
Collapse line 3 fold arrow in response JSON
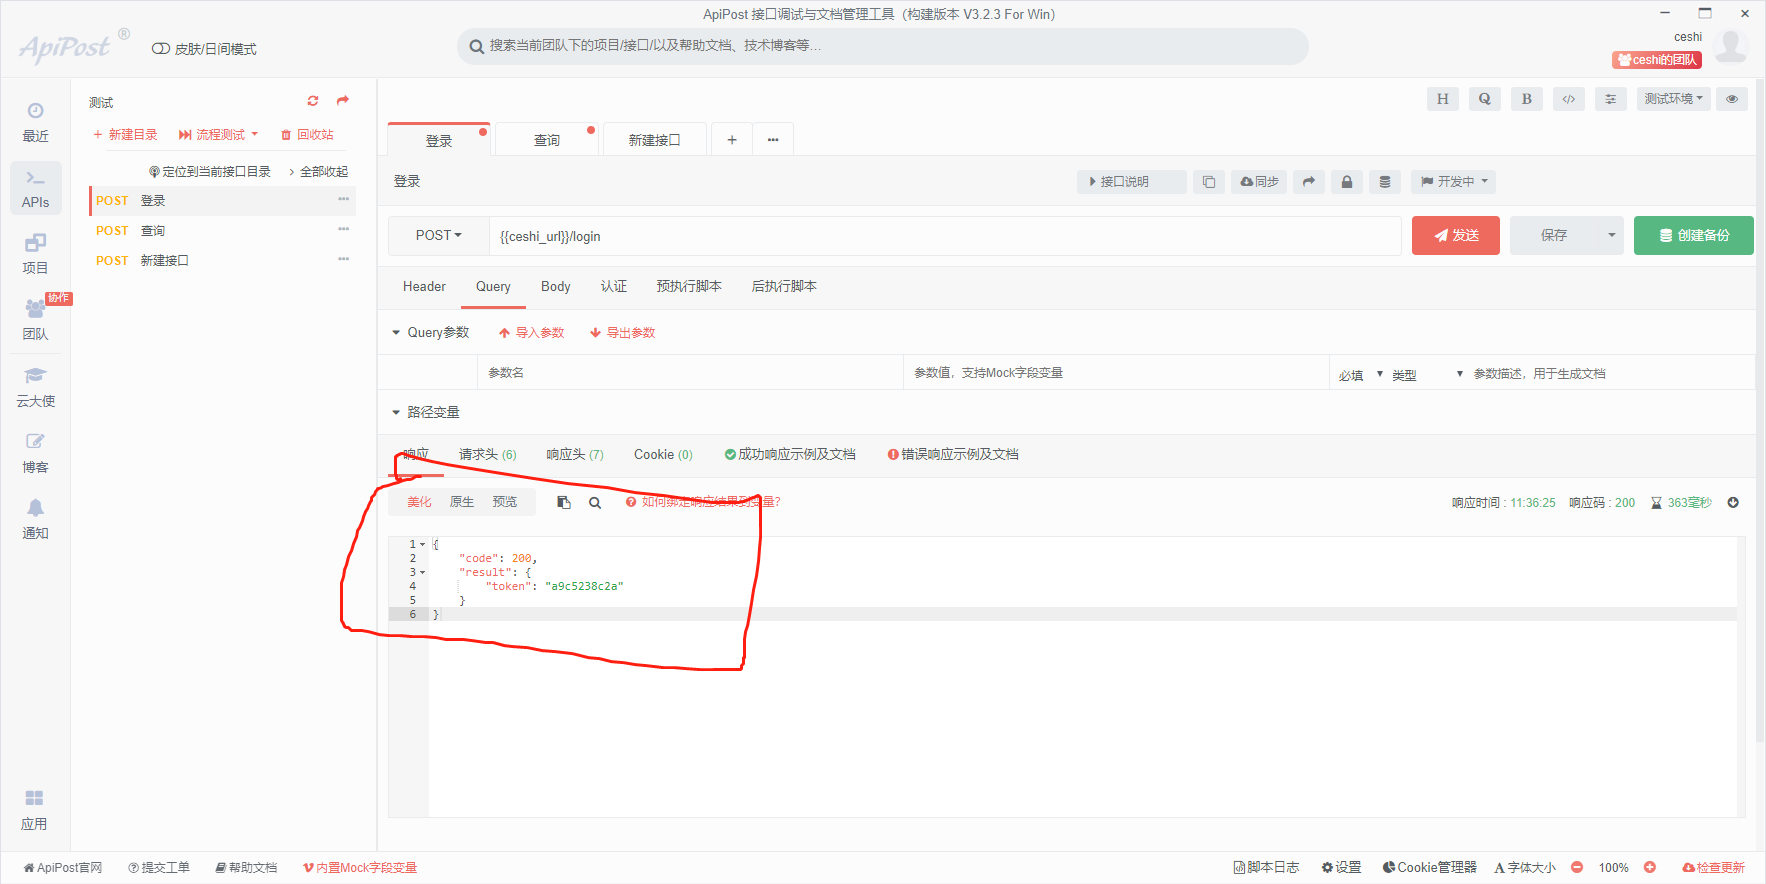[x=423, y=573]
